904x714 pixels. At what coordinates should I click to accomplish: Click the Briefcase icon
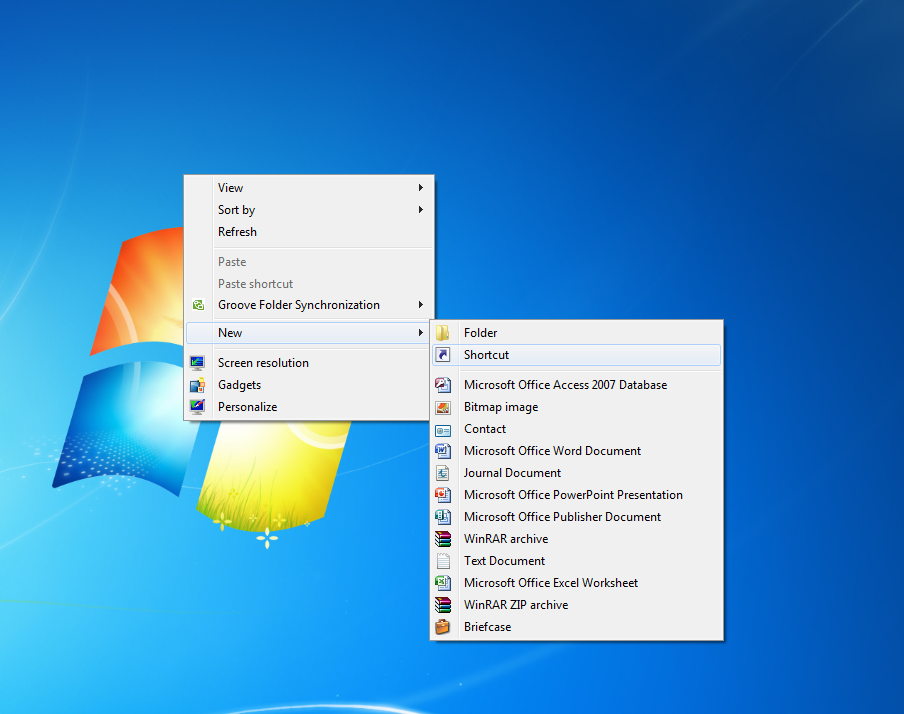coord(443,626)
